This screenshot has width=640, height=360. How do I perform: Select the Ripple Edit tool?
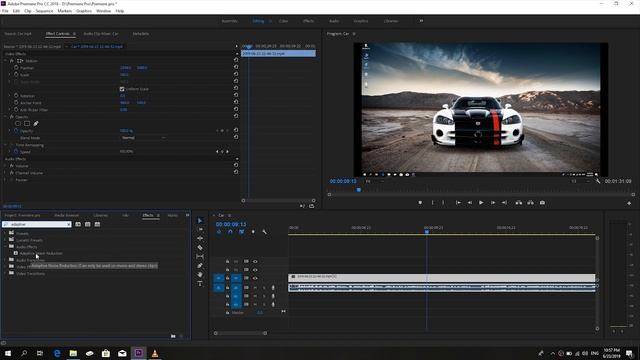pos(200,238)
